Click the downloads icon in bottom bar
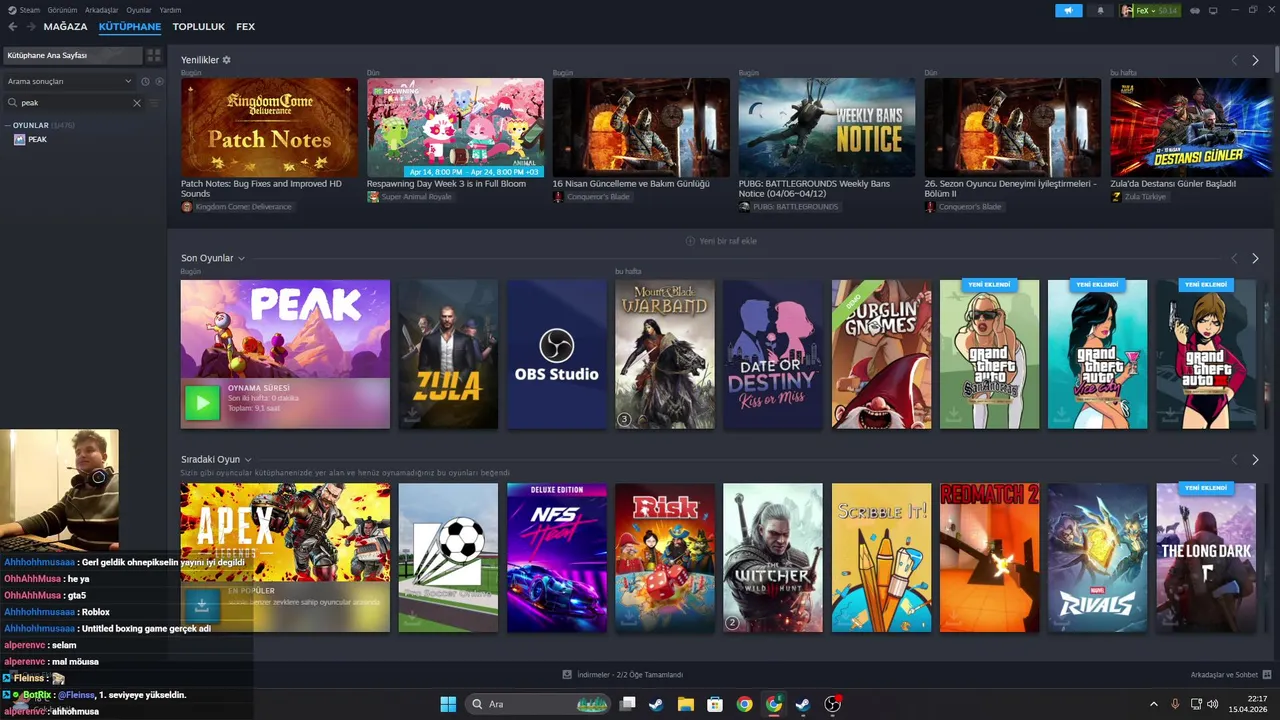This screenshot has height=720, width=1280. (x=567, y=675)
